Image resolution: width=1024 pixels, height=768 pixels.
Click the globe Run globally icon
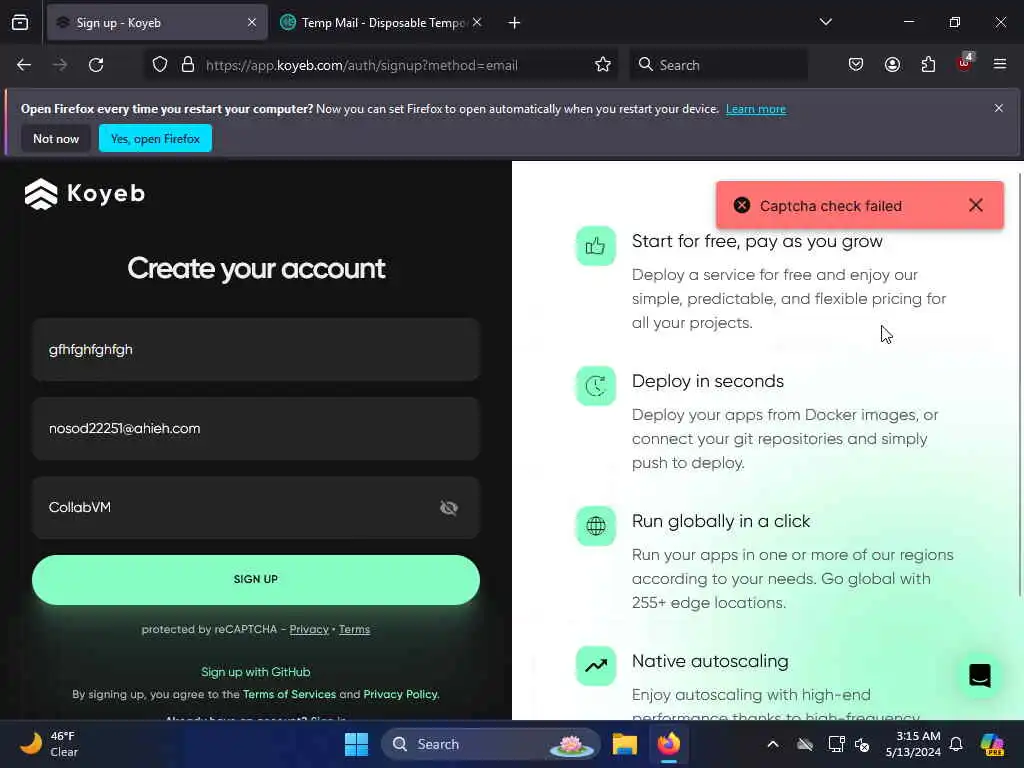[x=596, y=526]
